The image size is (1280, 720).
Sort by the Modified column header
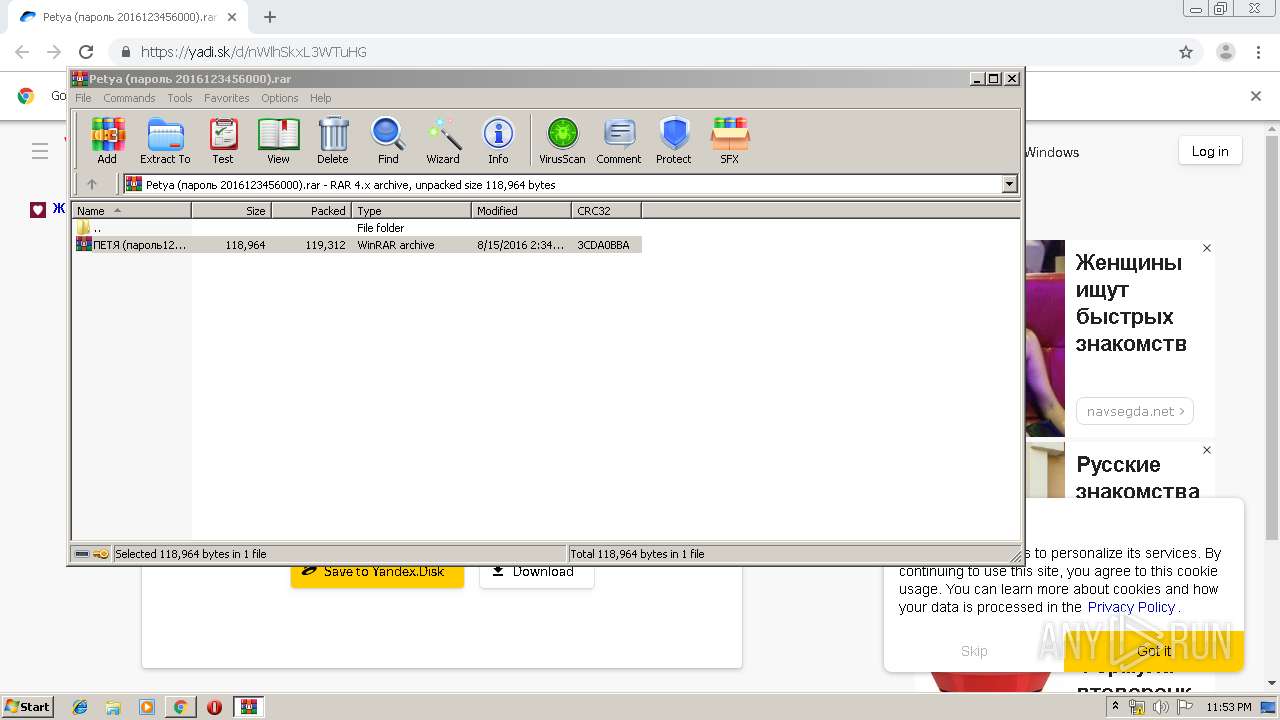coord(521,210)
